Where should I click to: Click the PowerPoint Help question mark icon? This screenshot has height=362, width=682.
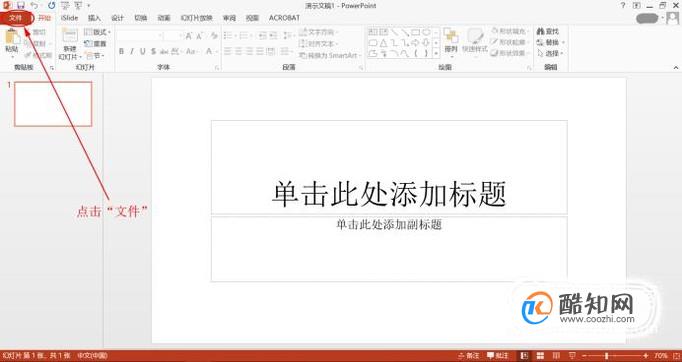tap(623, 6)
